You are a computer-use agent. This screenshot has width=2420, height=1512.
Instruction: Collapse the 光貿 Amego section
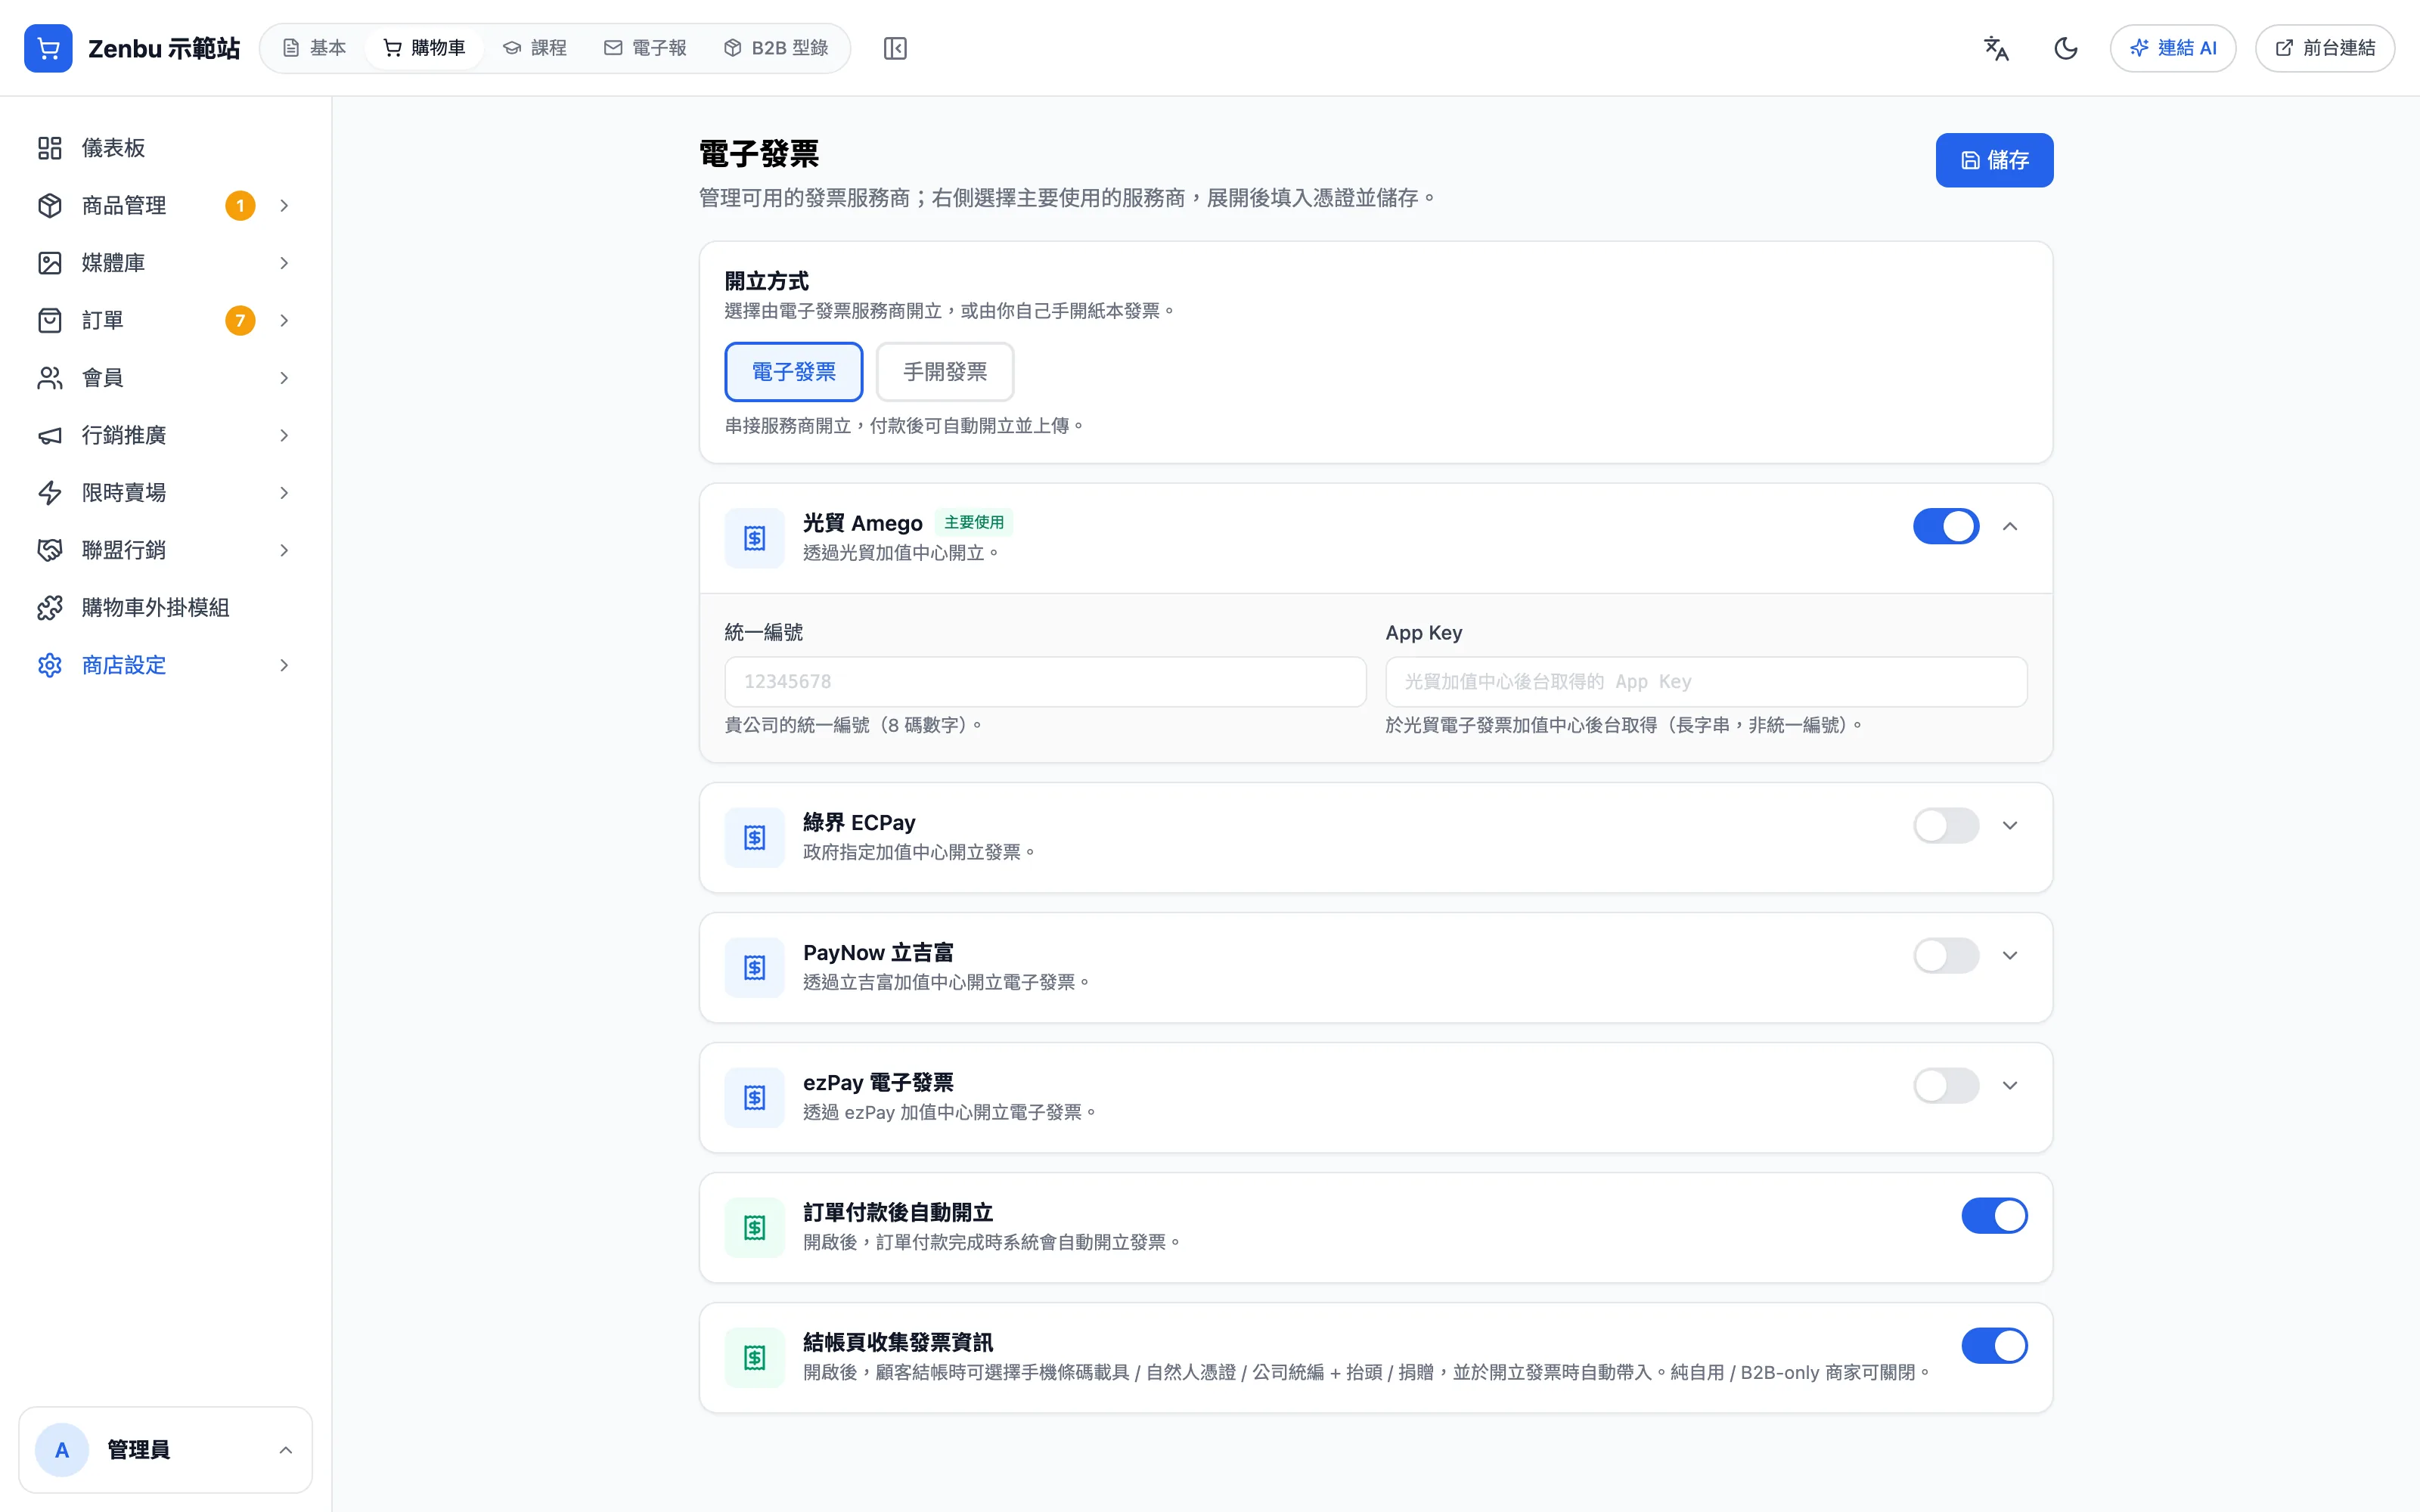point(2009,526)
